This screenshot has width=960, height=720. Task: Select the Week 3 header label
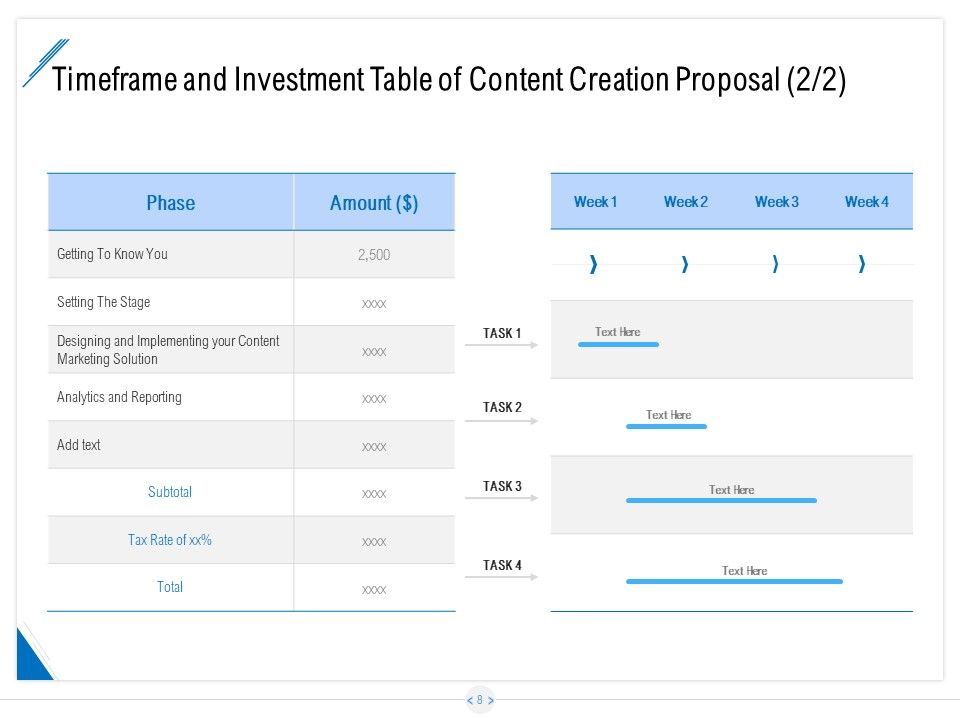coord(776,201)
